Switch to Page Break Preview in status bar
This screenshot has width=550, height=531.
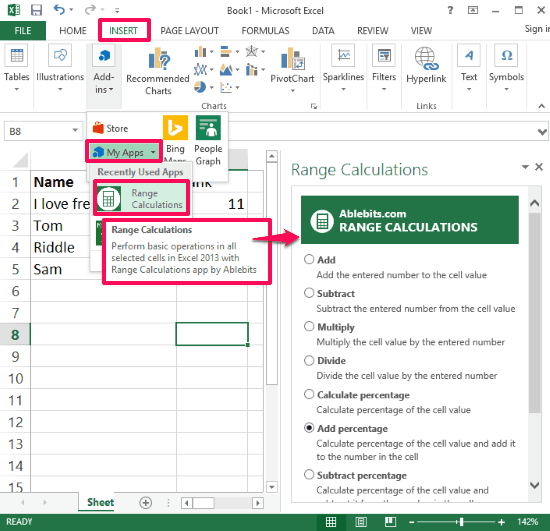pyautogui.click(x=390, y=522)
